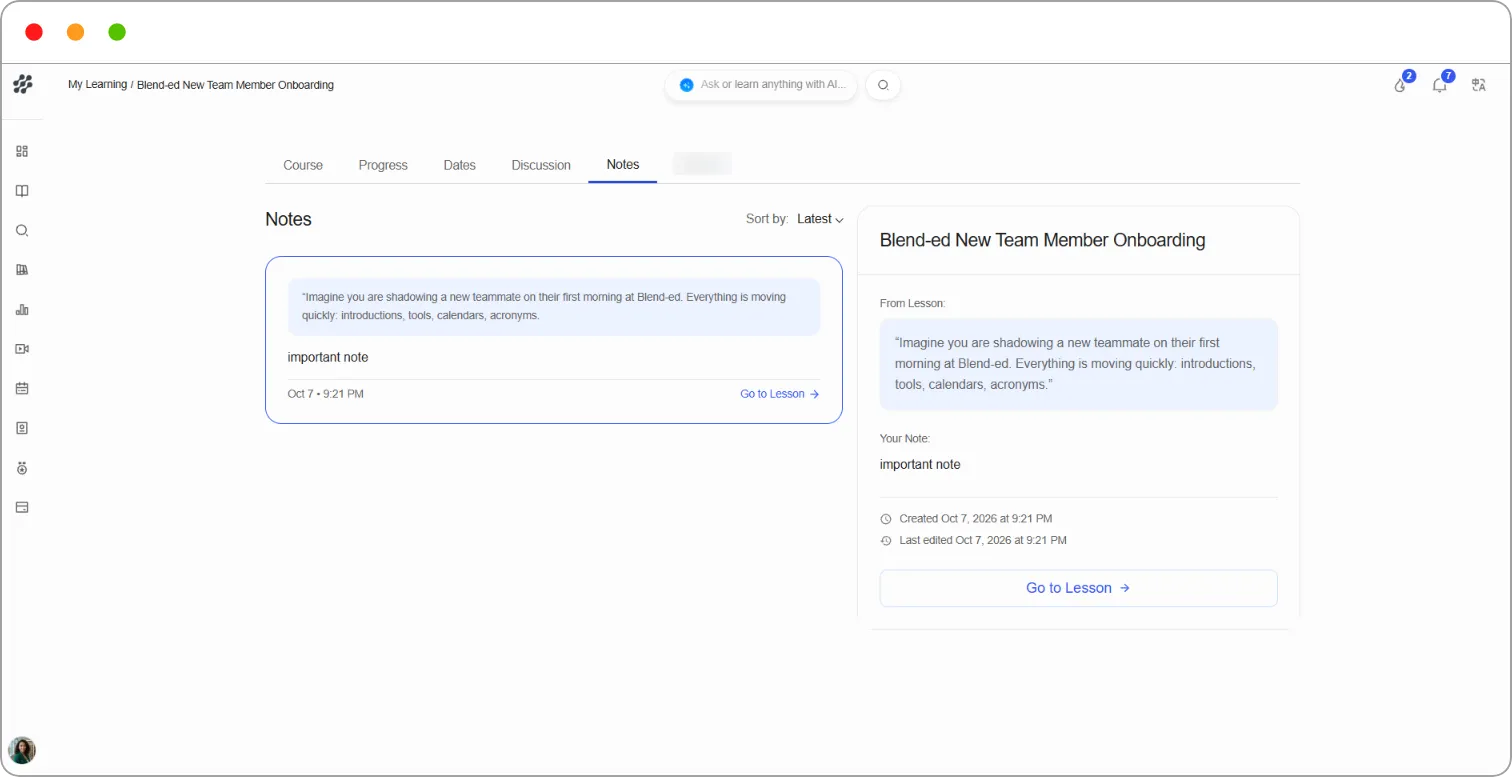Click the Go to Lesson button in detail panel
Viewport: 1512px width, 777px height.
(x=1078, y=588)
